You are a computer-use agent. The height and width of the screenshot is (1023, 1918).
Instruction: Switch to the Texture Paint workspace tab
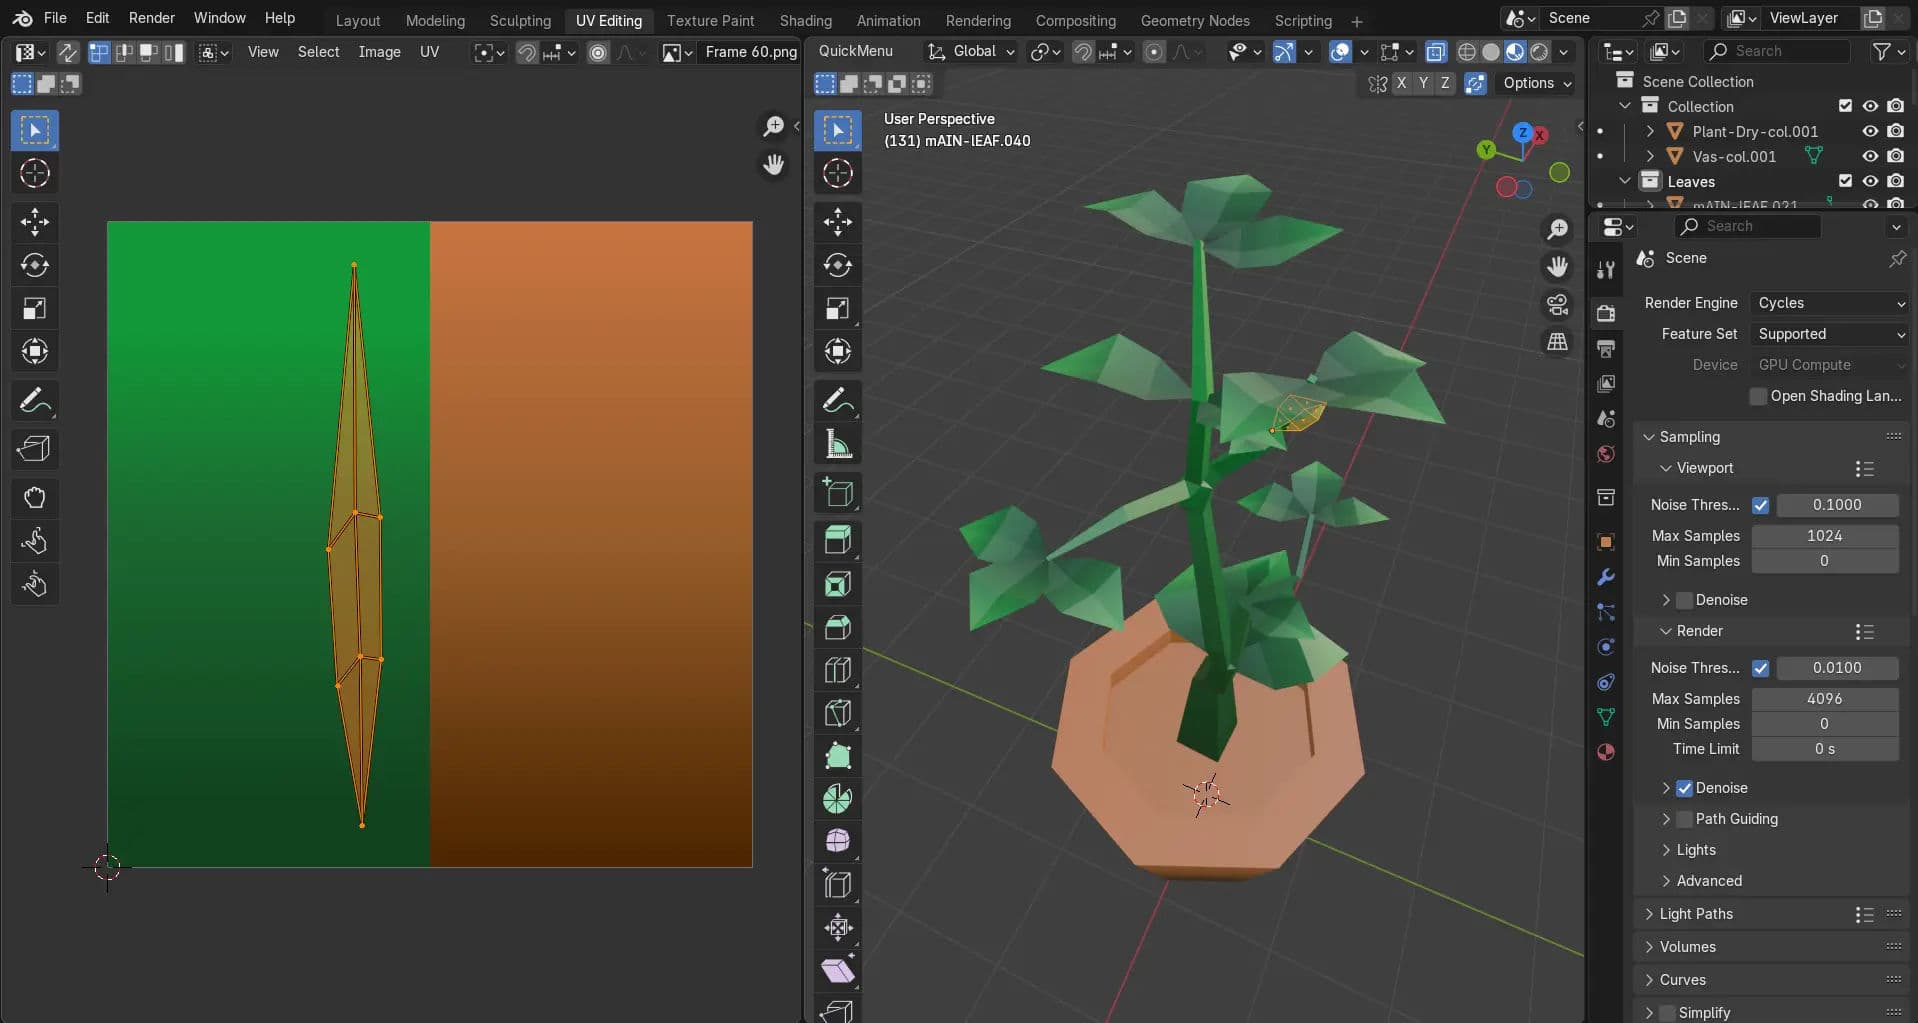click(x=710, y=20)
